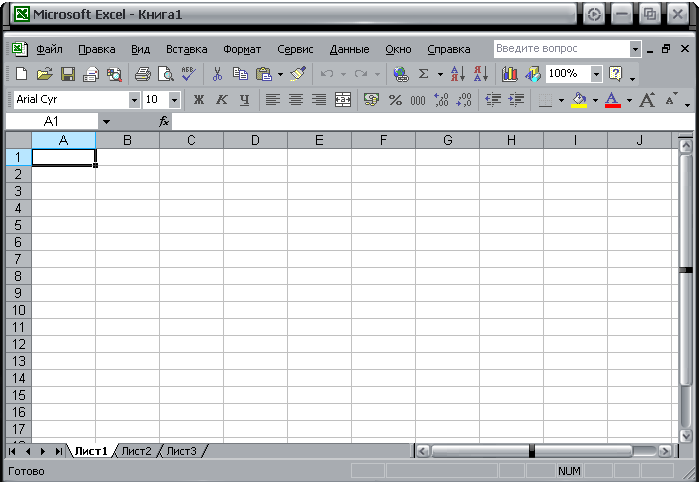699x482 pixels.
Task: Click the insert function fx button
Action: (x=164, y=121)
